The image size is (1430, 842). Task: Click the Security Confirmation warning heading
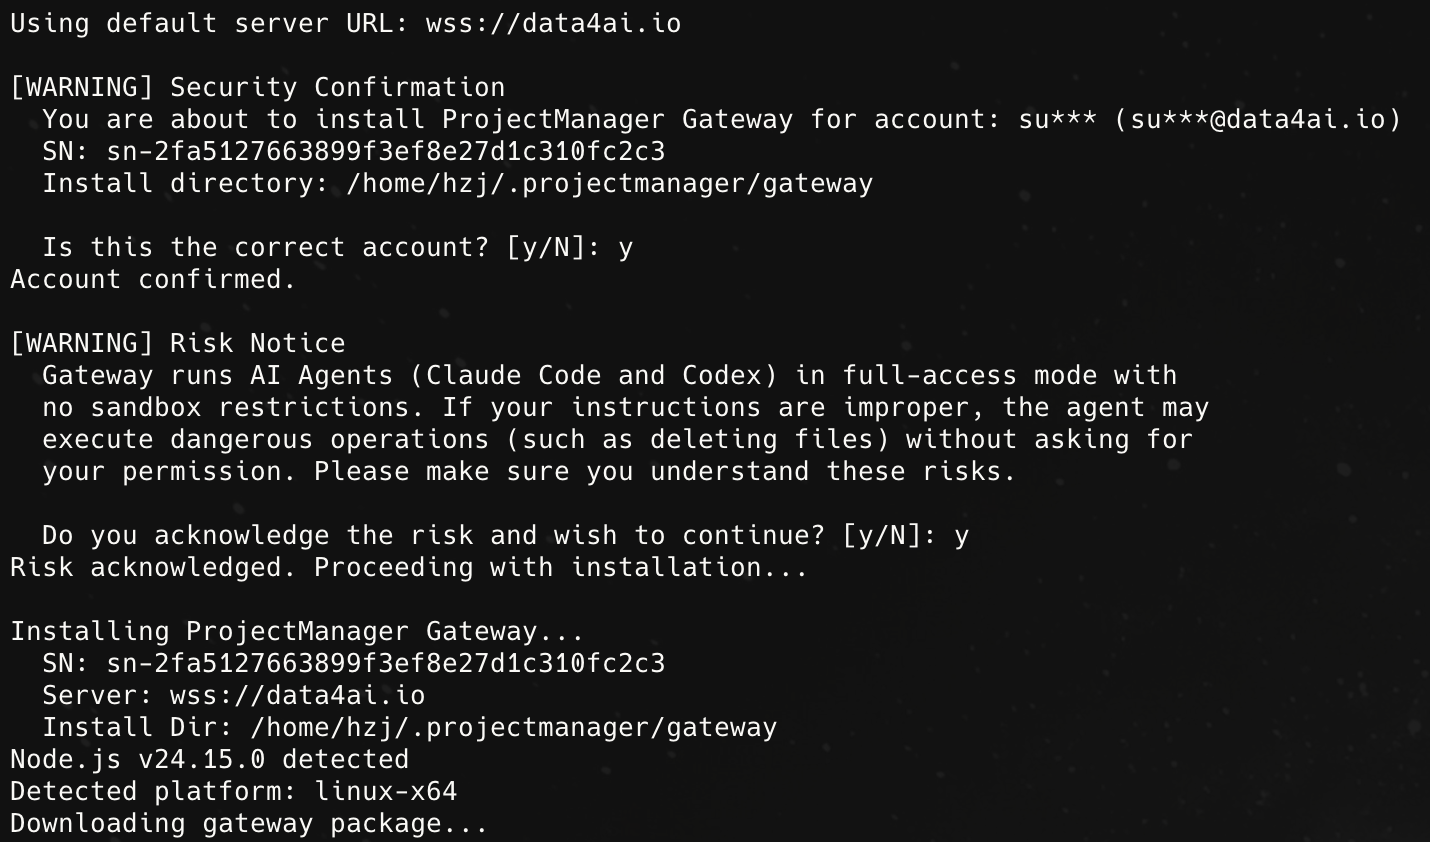(257, 87)
